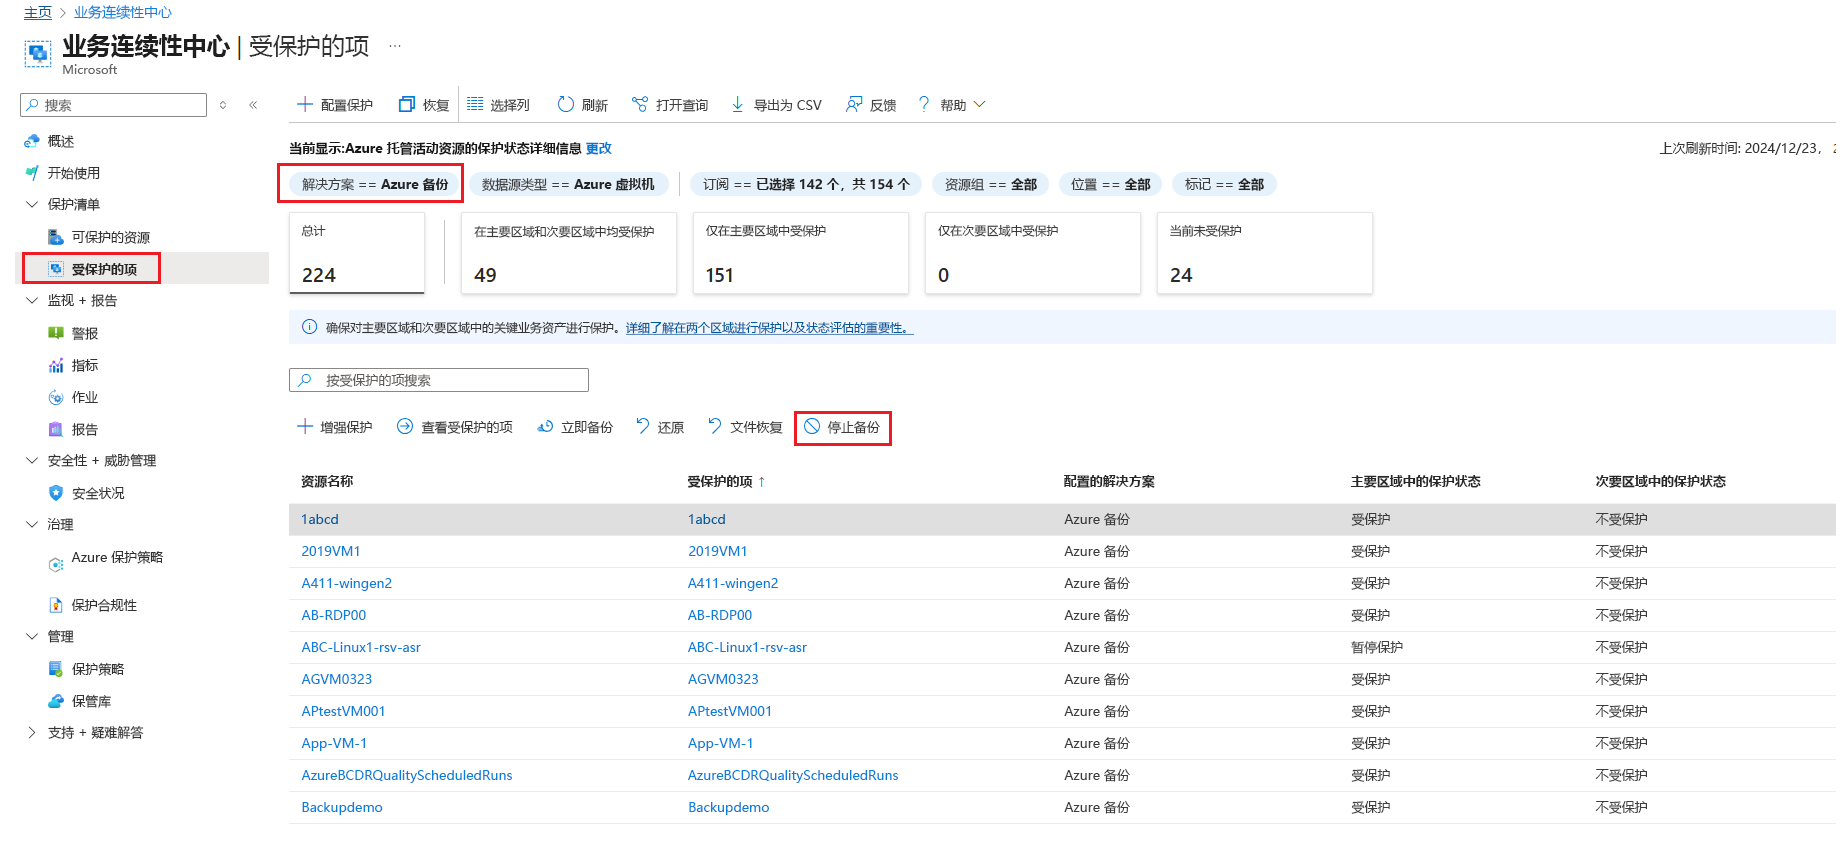Click the 打开查询 icon
Image resolution: width=1841 pixels, height=851 pixels.
click(x=640, y=104)
